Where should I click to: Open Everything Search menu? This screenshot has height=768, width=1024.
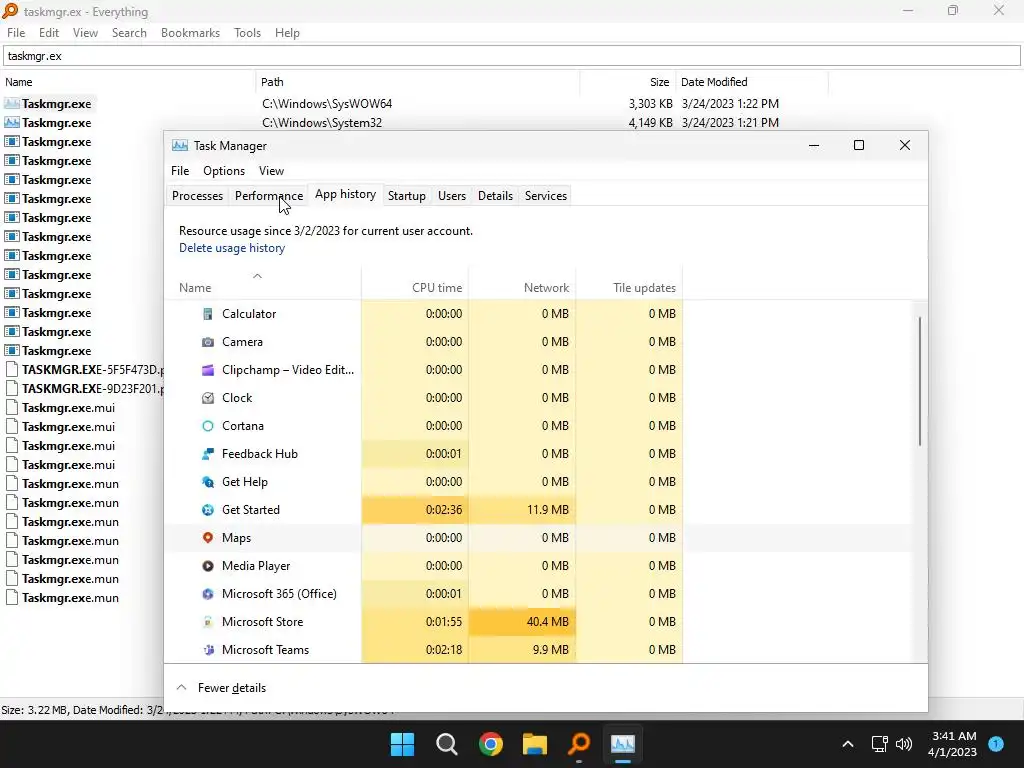point(129,33)
